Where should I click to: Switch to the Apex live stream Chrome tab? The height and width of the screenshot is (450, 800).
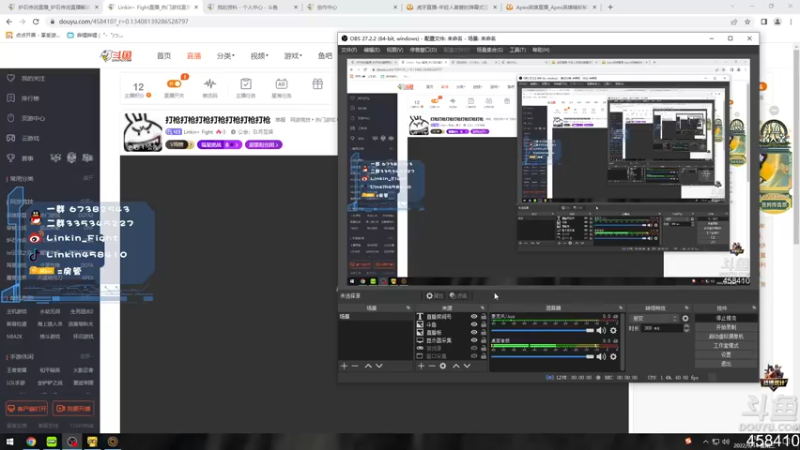[551, 7]
